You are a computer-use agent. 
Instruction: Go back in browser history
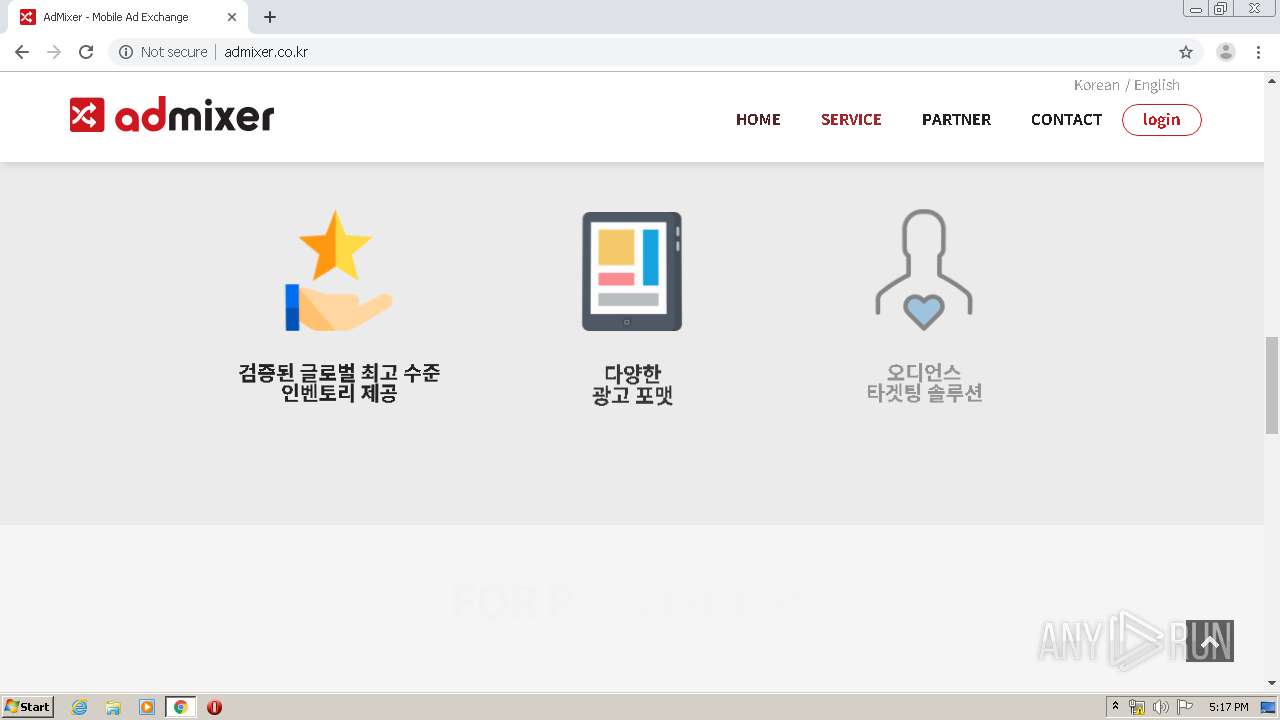coord(22,52)
